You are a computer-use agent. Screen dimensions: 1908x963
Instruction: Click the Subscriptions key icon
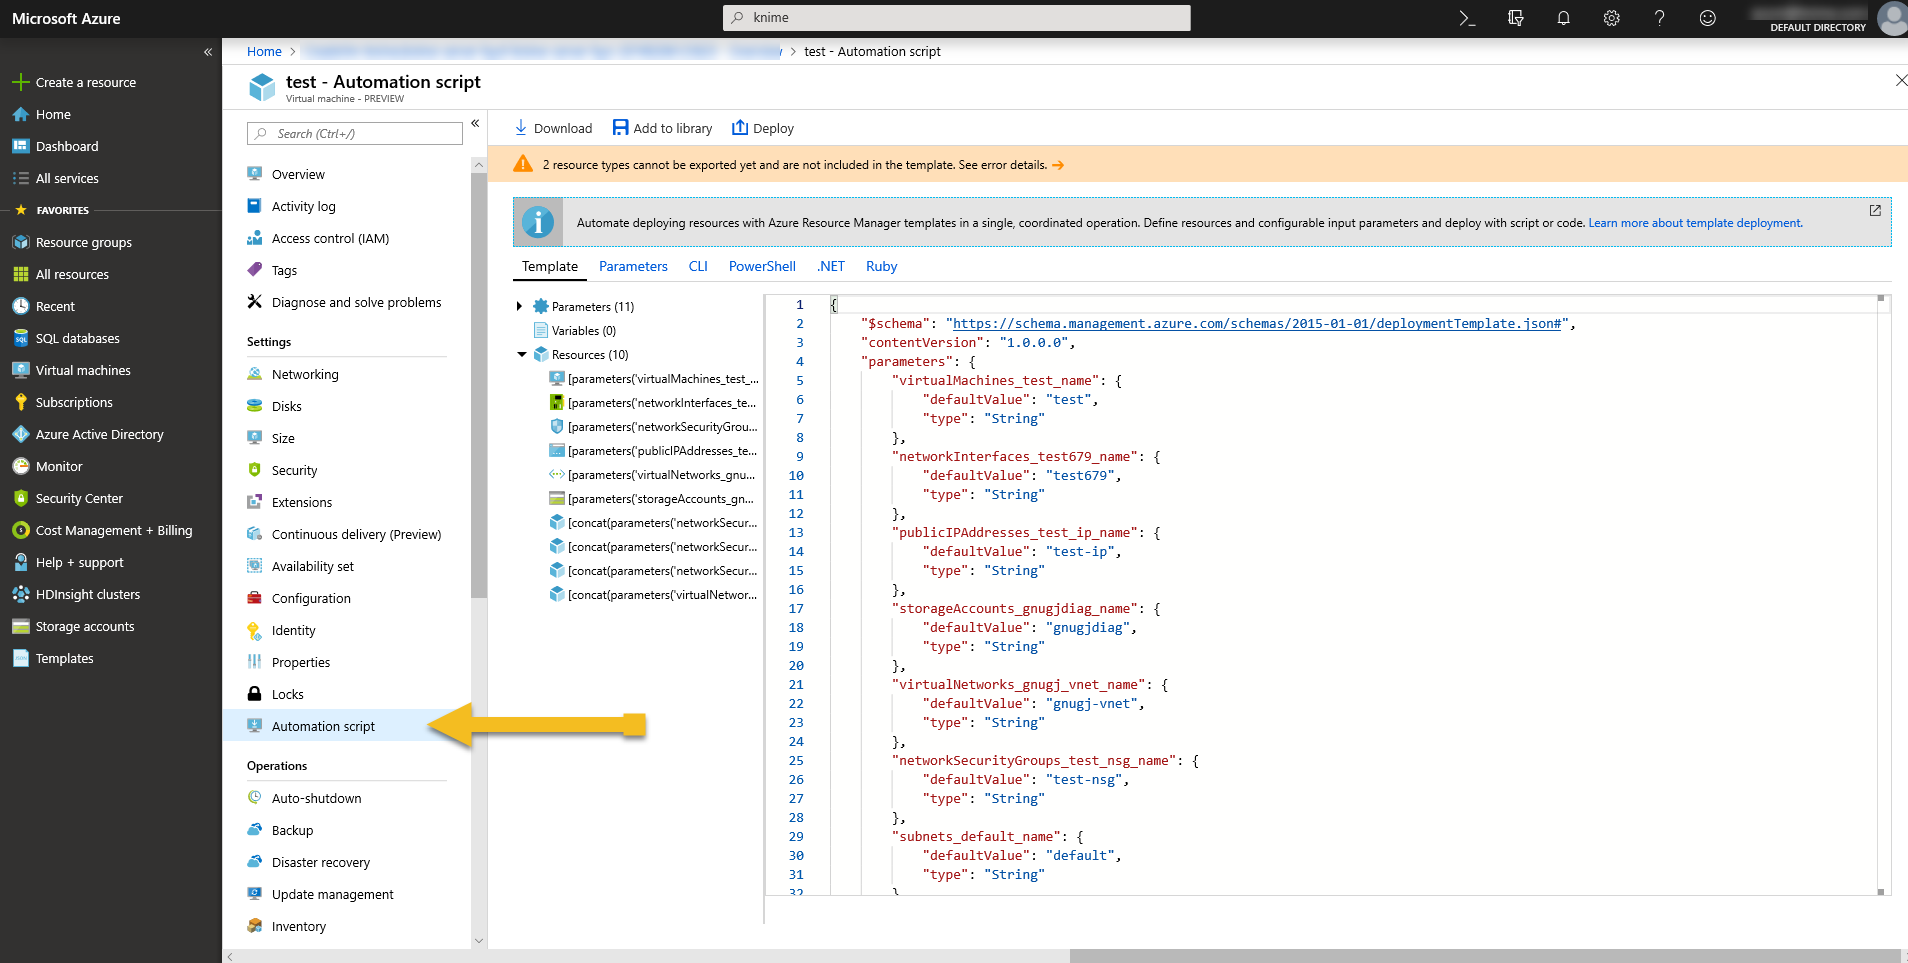point(20,402)
